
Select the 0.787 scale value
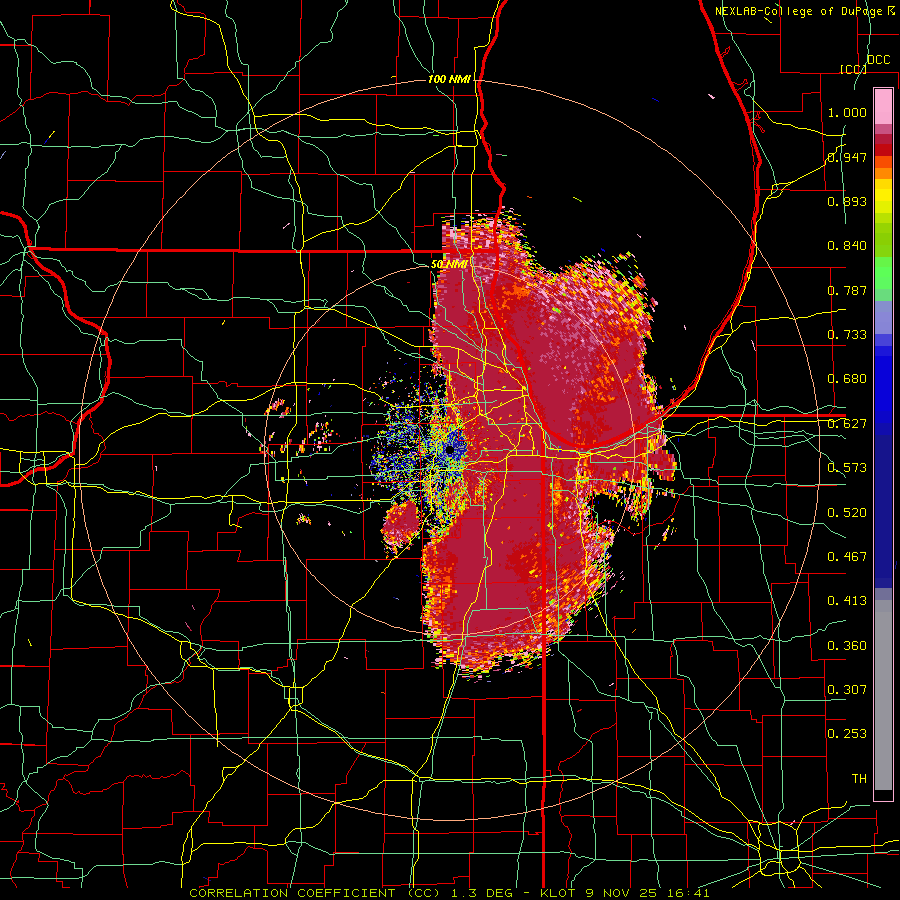[847, 290]
